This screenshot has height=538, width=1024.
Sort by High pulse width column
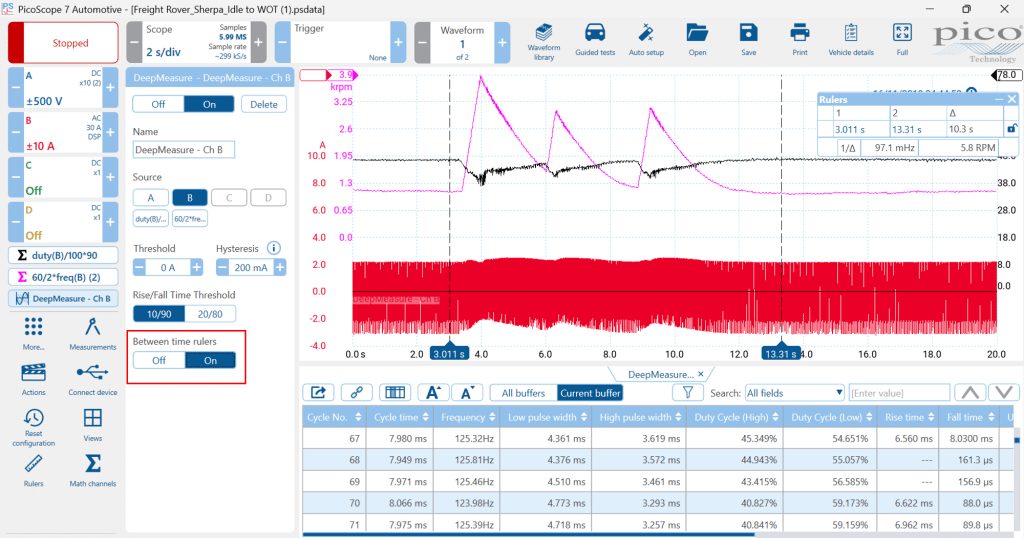click(x=639, y=417)
